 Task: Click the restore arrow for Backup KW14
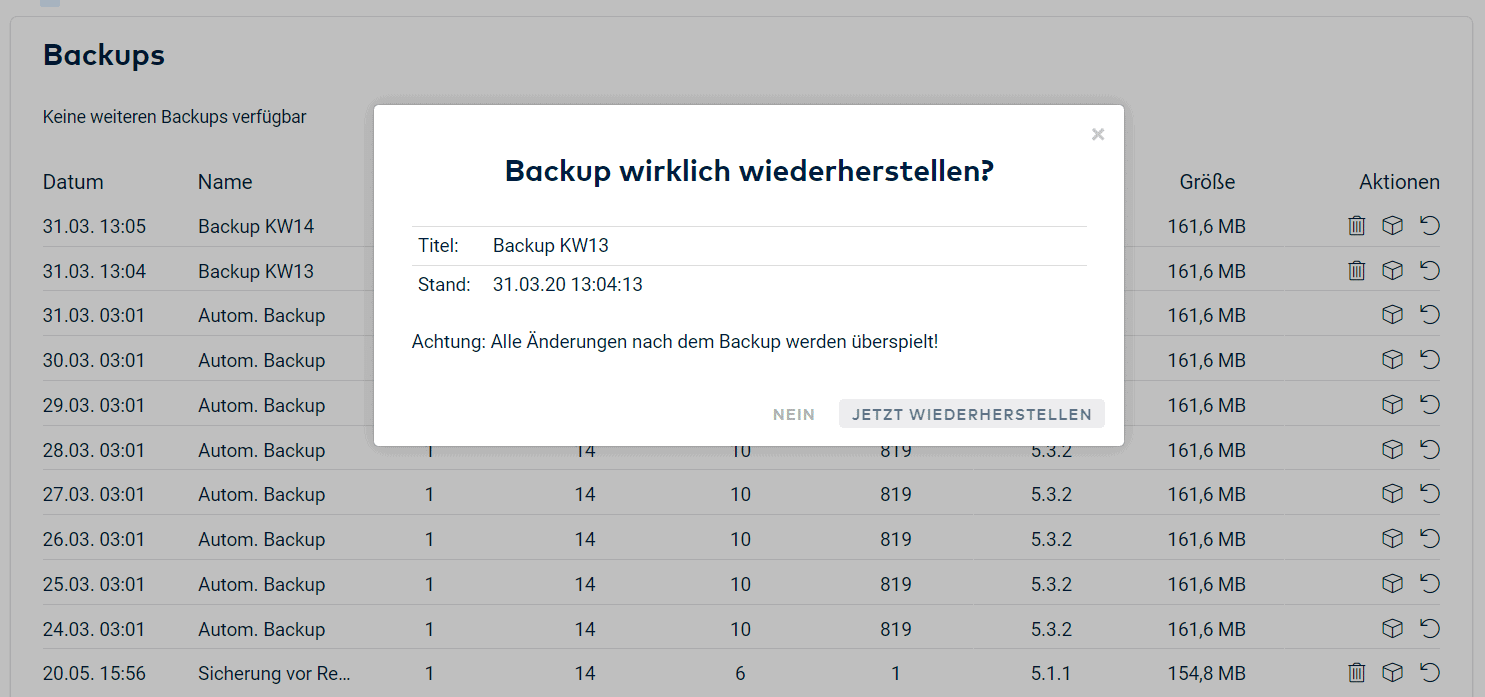click(1430, 226)
